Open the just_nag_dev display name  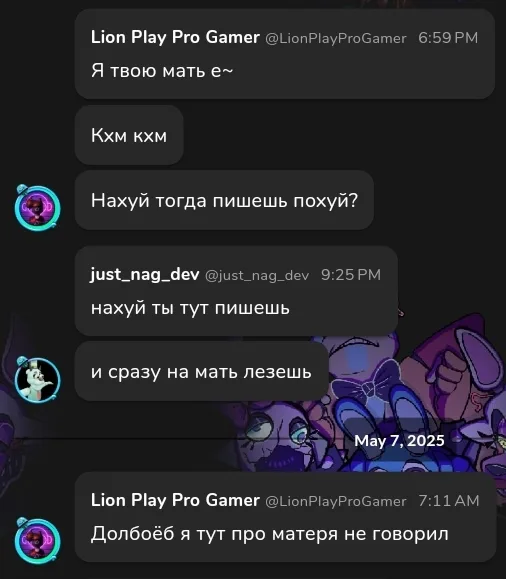click(145, 274)
